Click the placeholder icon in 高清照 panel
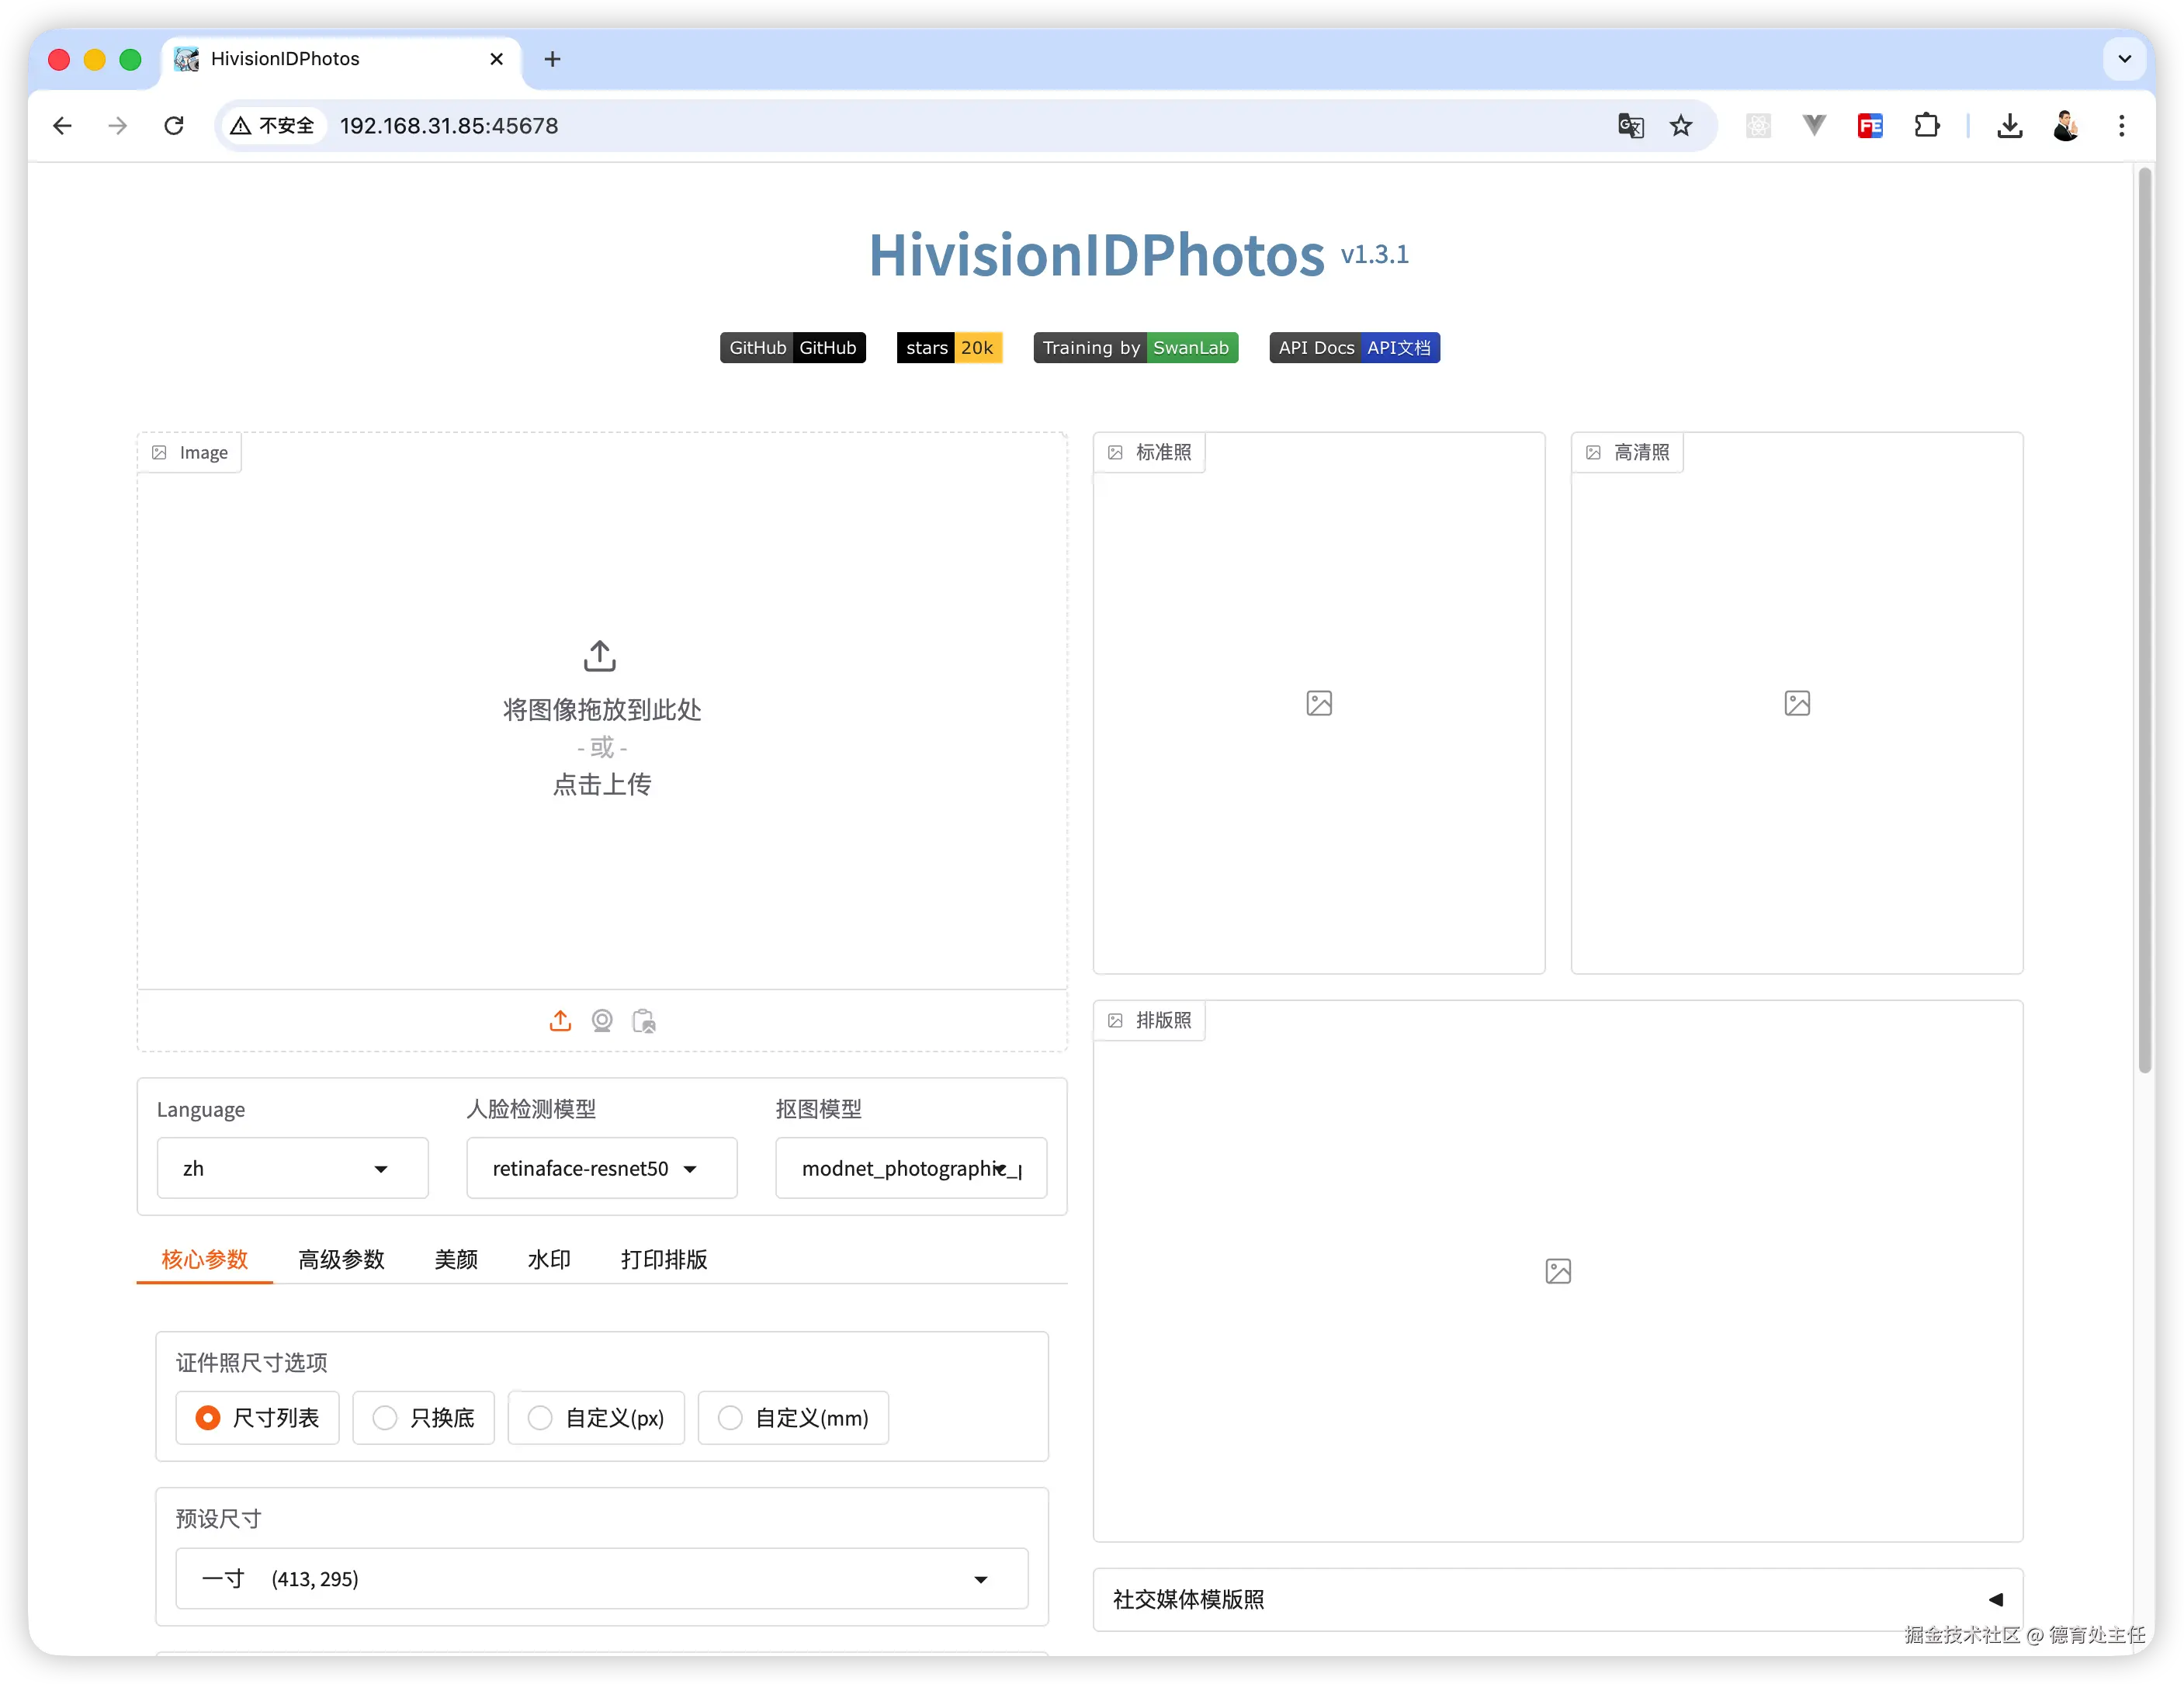 click(x=1797, y=703)
